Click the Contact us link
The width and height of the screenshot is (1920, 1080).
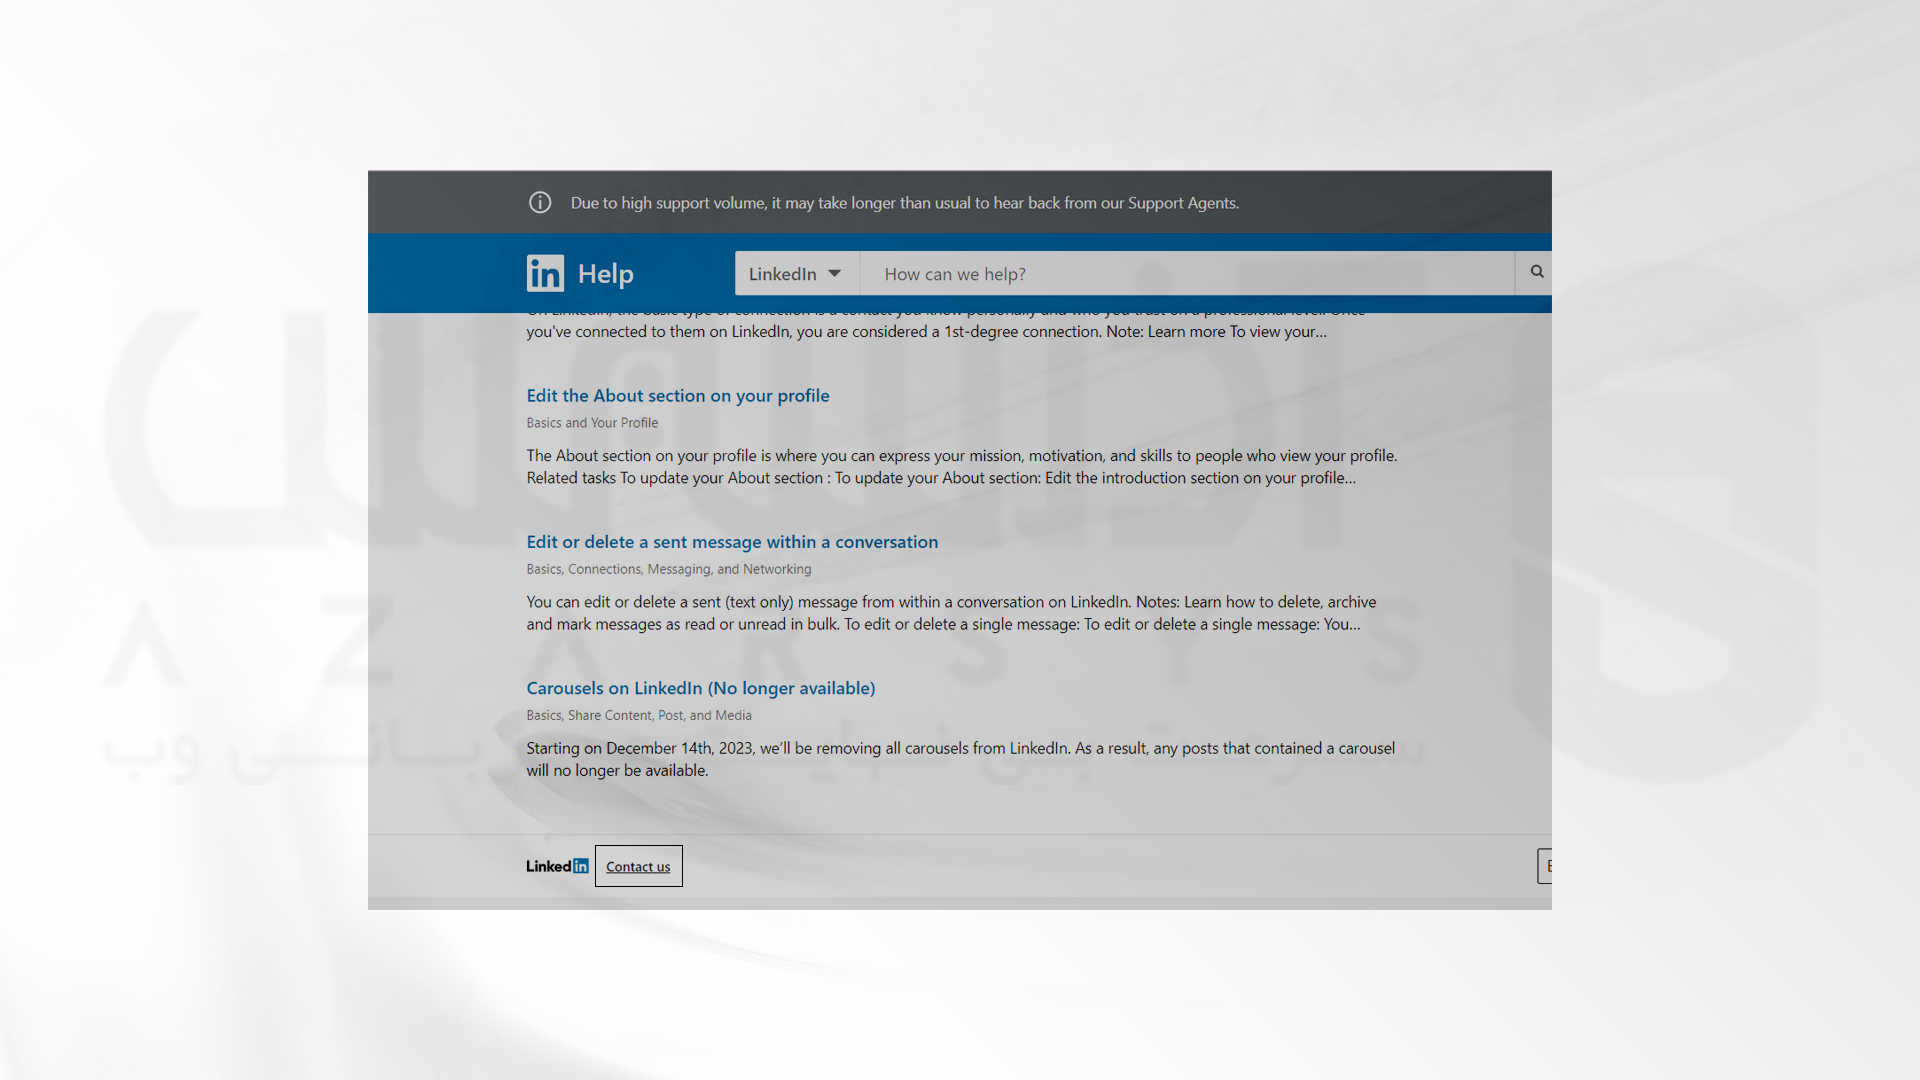[638, 866]
